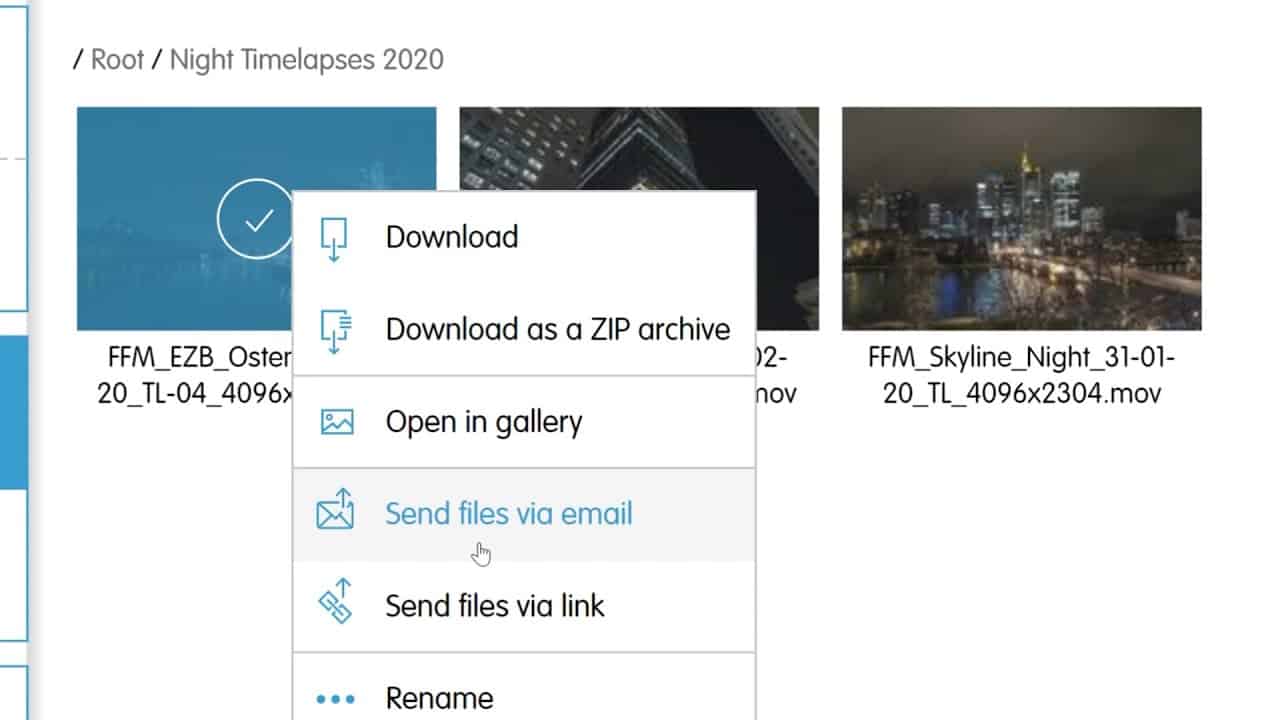
Task: Open the FFM Skyline Night video thumbnail
Action: [x=1021, y=219]
